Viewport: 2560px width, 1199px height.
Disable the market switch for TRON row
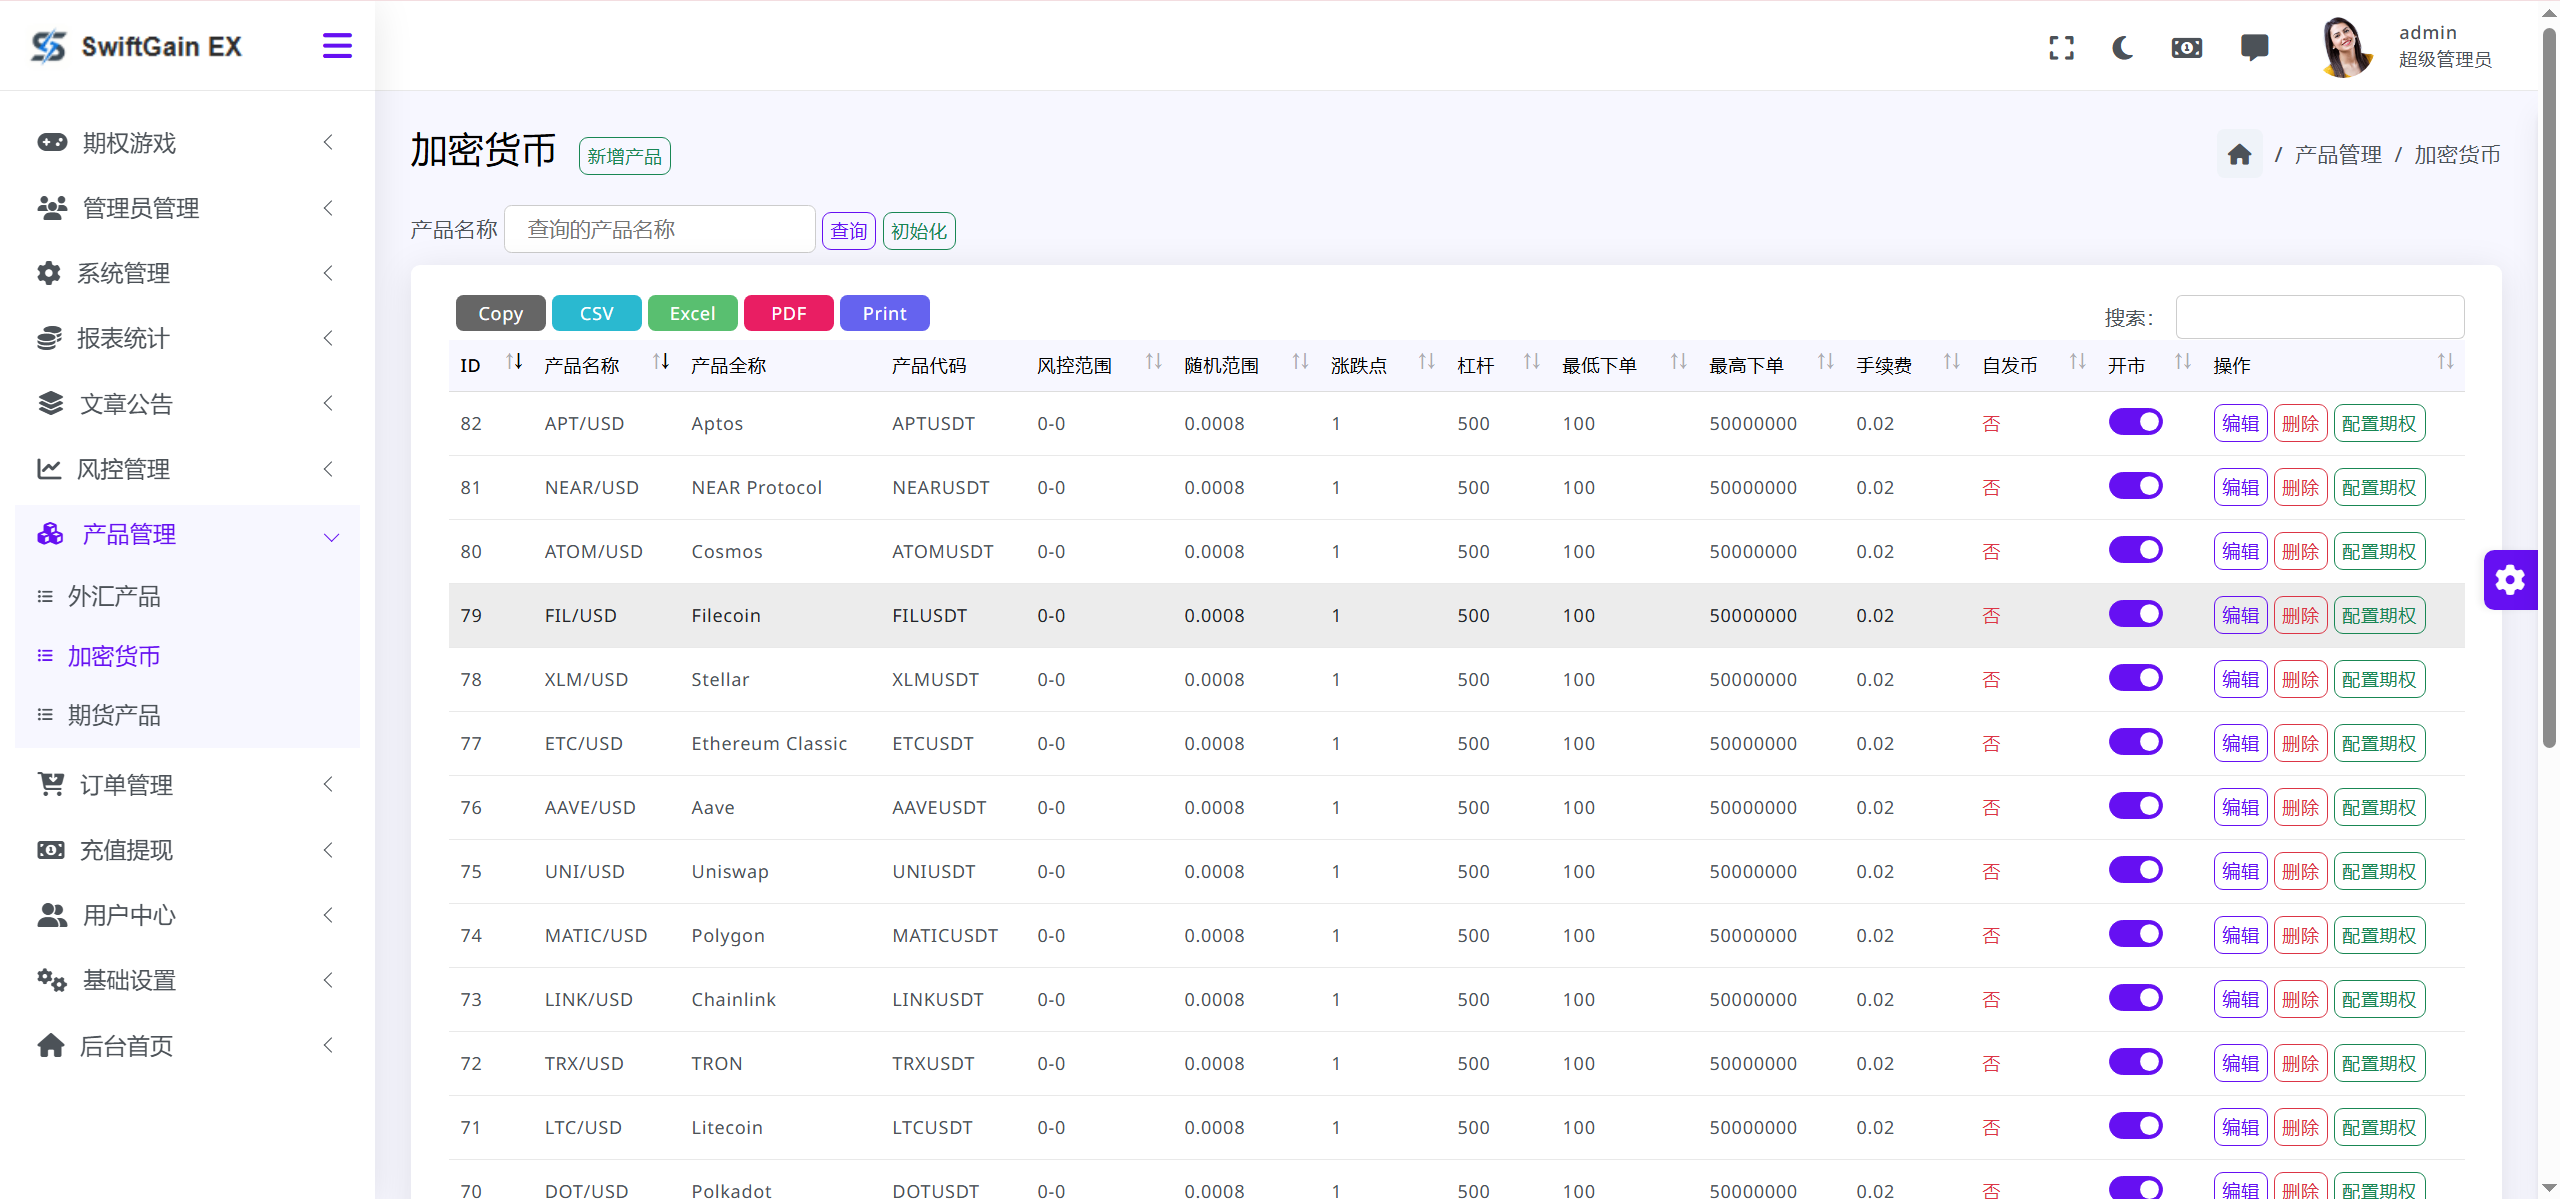pyautogui.click(x=2136, y=1062)
